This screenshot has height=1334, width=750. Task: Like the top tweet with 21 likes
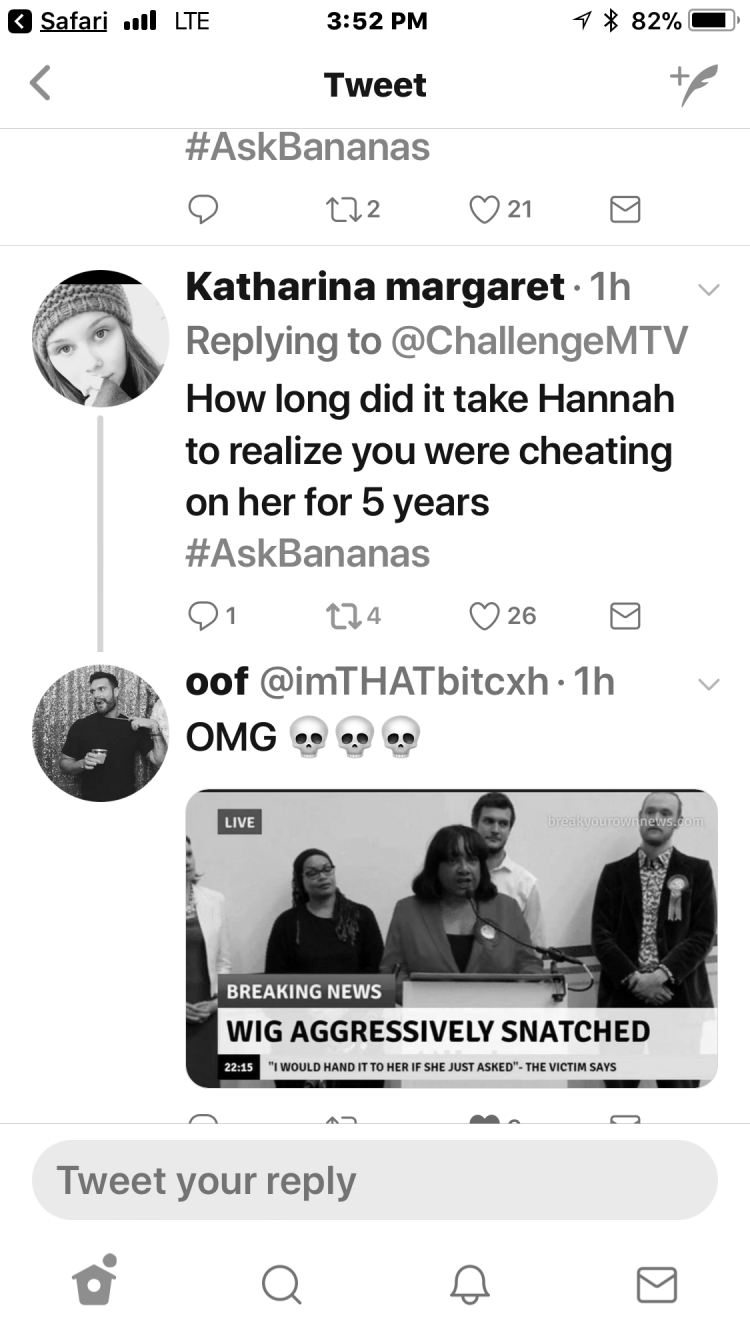501,209
